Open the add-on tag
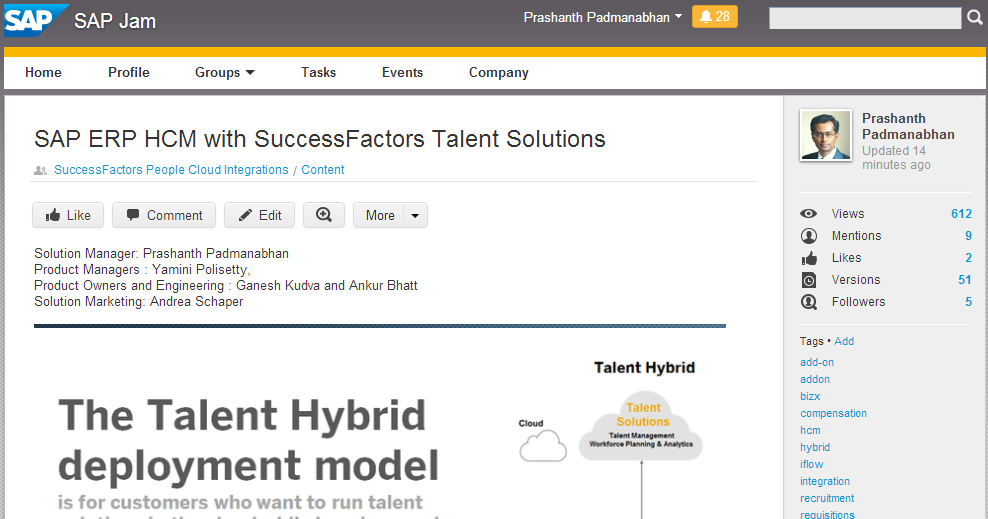This screenshot has width=988, height=519. pos(817,362)
